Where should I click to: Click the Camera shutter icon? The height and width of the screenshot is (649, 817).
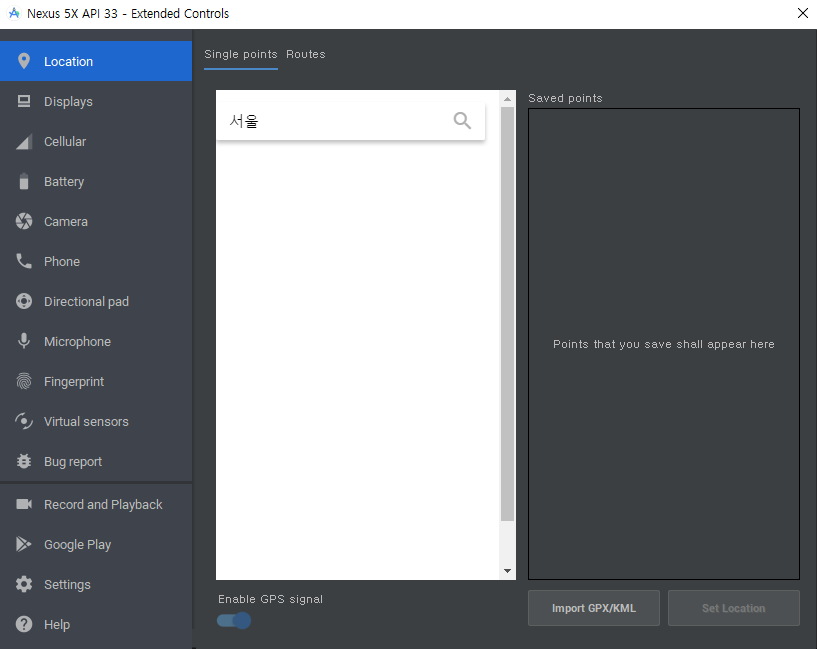pos(23,221)
